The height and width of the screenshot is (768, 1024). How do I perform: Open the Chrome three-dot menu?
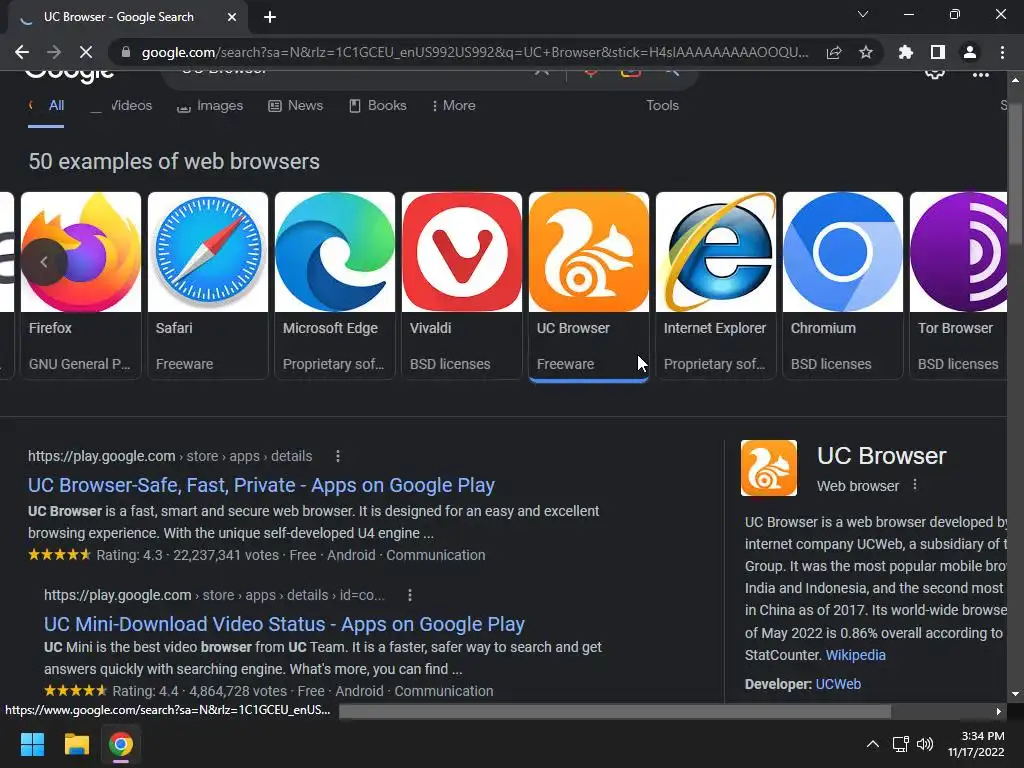click(1002, 52)
